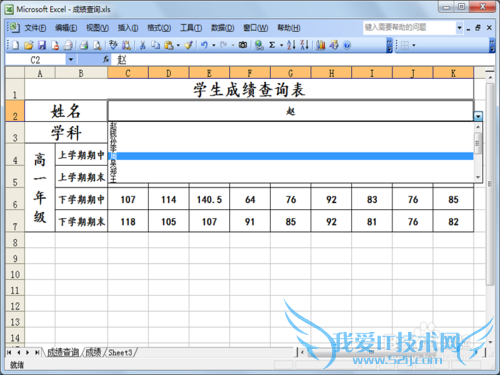Expand the Name Box dropdown
Image resolution: width=500 pixels, height=375 pixels.
[71, 60]
